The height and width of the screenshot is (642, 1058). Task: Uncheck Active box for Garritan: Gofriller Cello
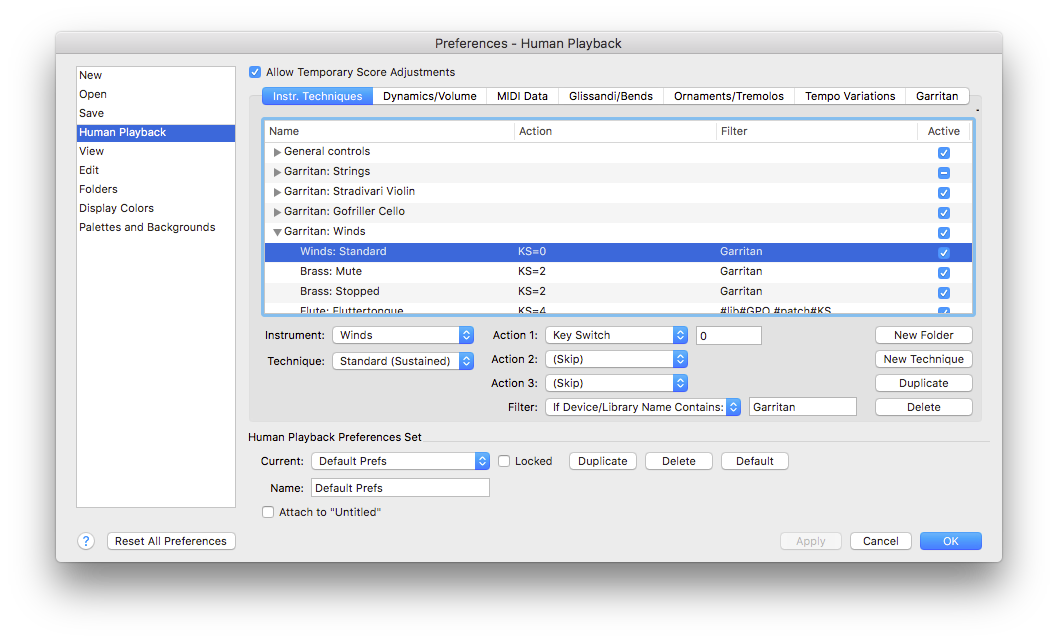click(943, 213)
